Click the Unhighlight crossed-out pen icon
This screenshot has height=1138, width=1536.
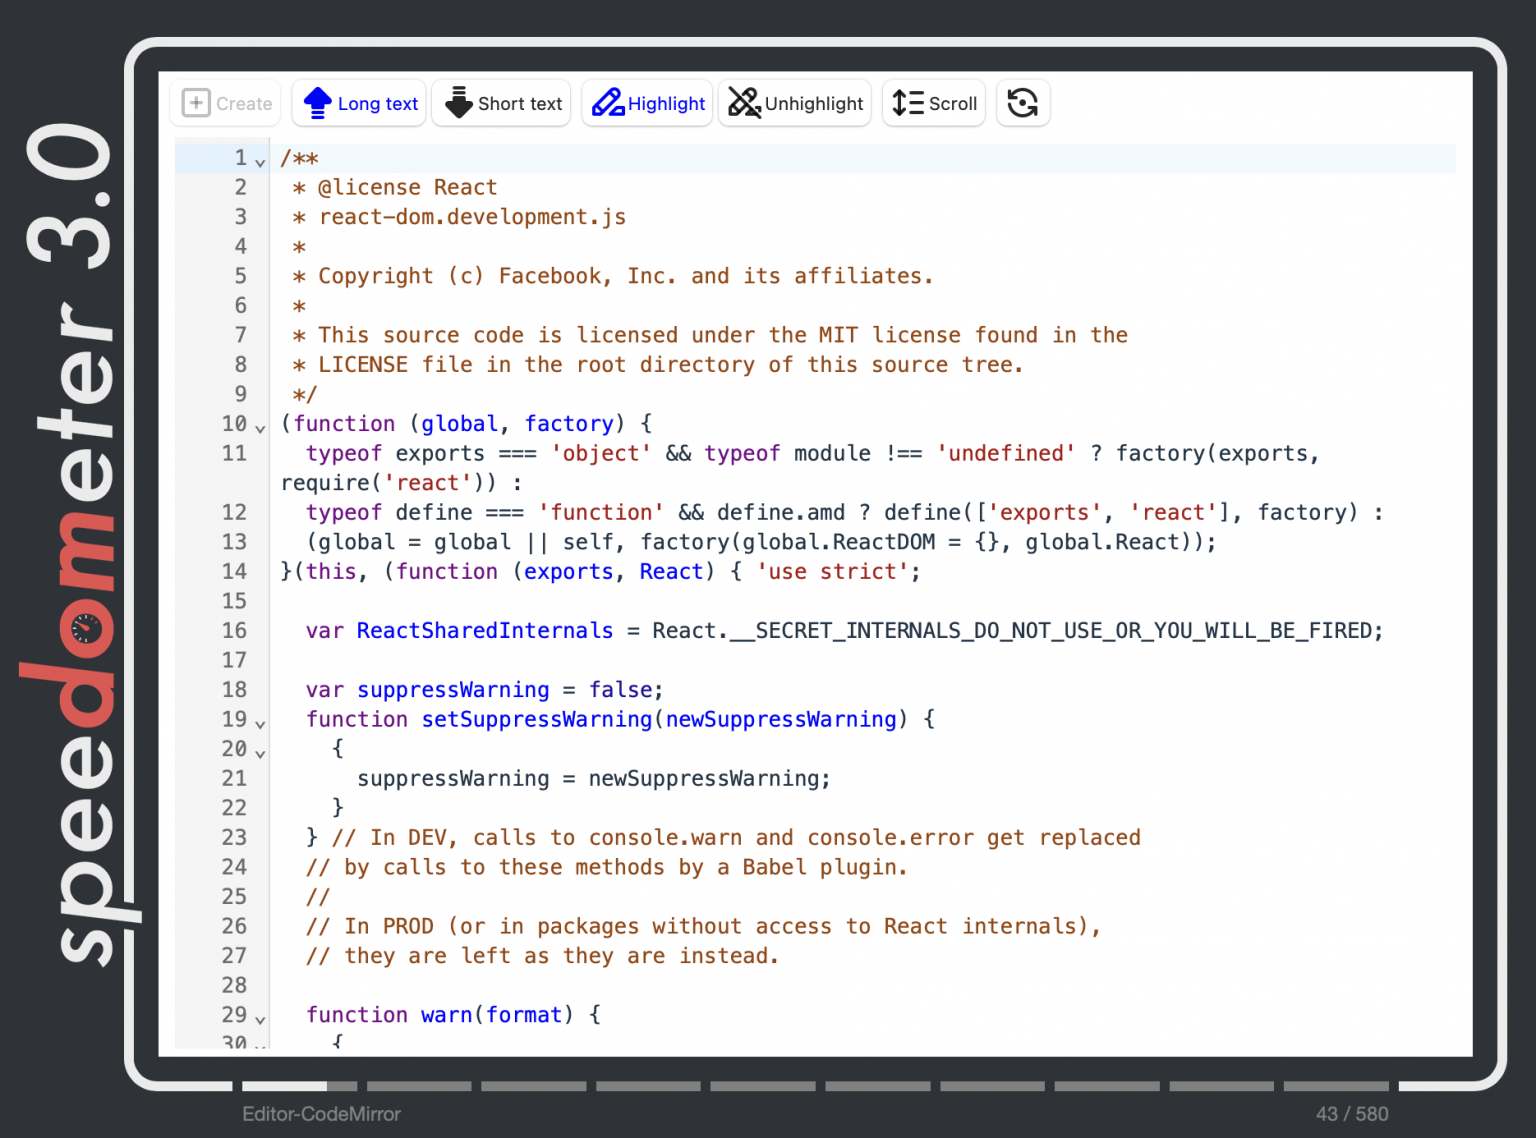pos(744,102)
